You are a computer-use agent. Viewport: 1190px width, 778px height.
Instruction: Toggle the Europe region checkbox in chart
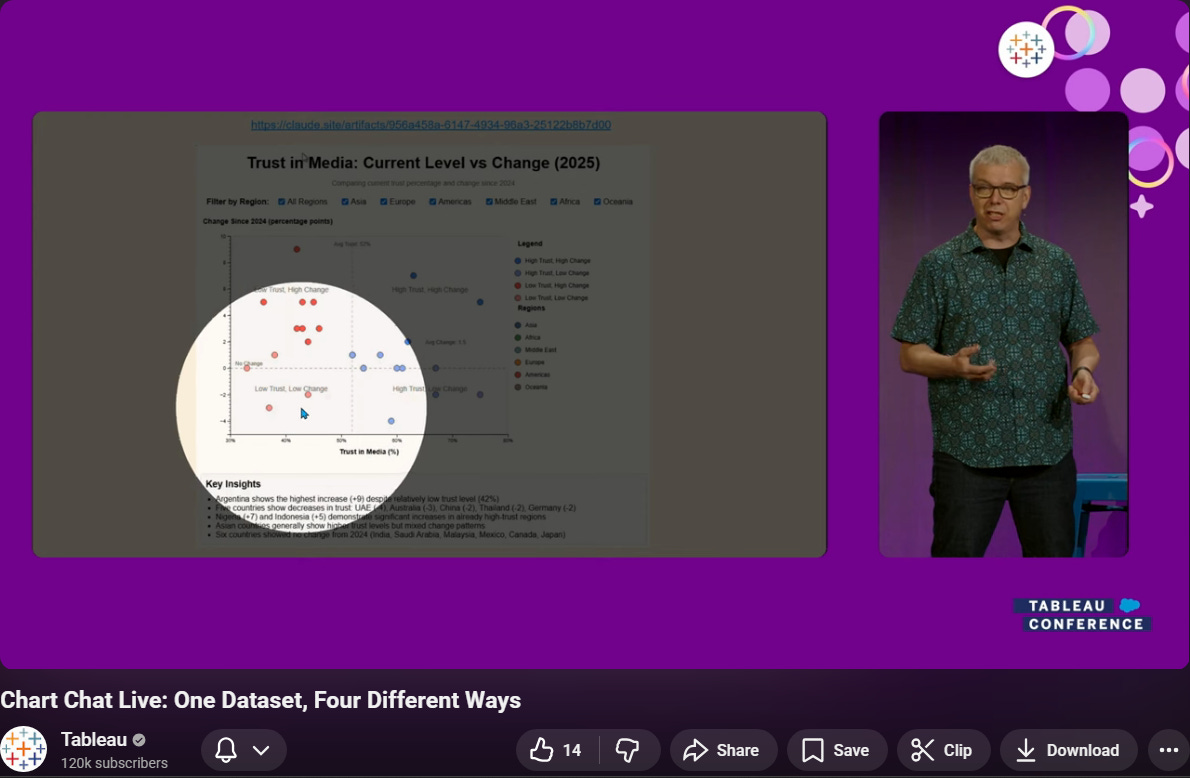pos(383,202)
